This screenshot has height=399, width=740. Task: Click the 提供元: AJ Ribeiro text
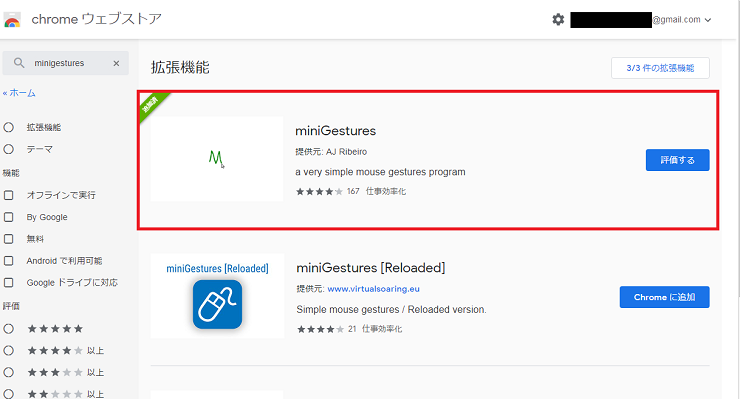[331, 152]
